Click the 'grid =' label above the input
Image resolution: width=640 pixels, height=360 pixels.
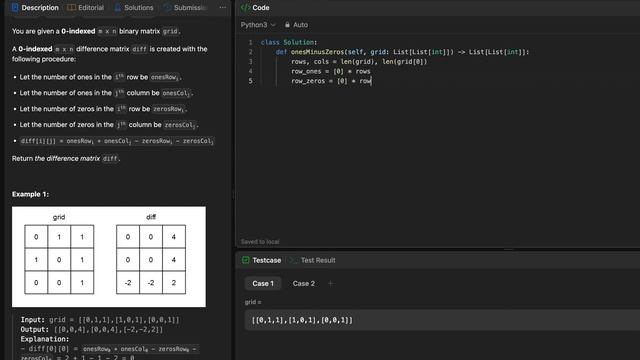point(253,302)
